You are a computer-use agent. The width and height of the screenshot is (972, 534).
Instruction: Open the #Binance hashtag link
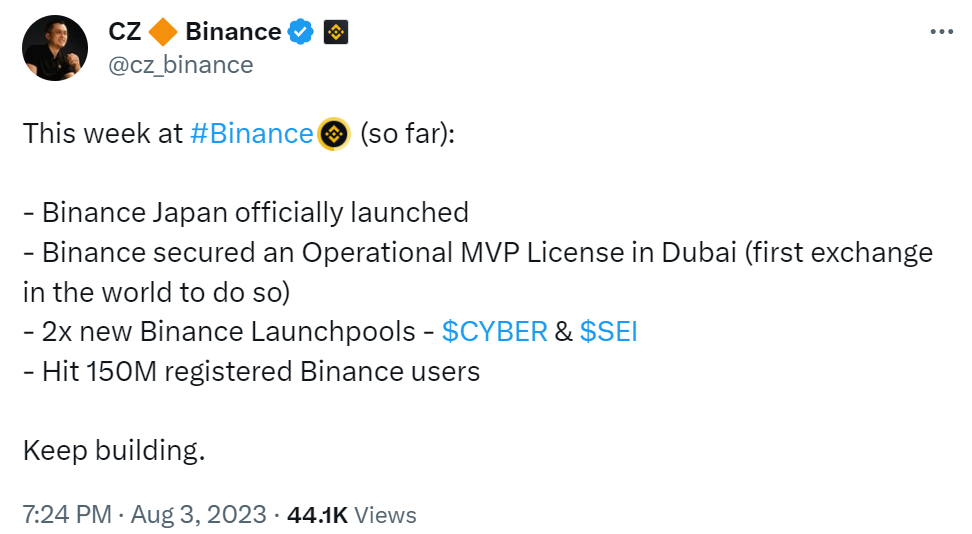[251, 133]
